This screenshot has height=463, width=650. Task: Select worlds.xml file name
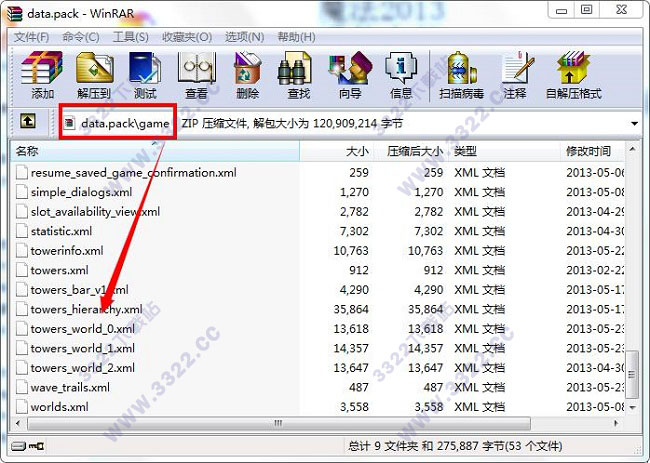click(59, 407)
